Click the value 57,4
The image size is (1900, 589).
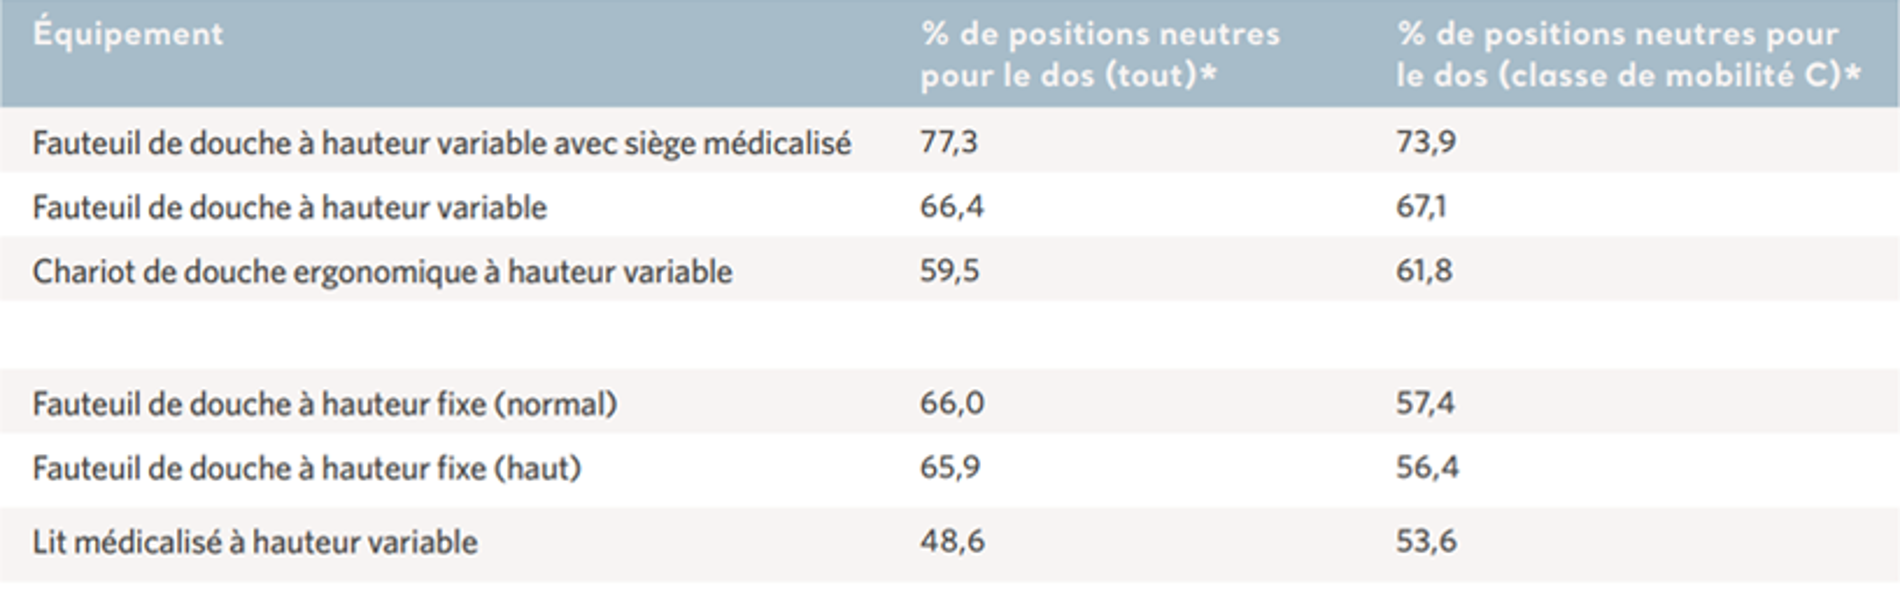pos(1426,402)
